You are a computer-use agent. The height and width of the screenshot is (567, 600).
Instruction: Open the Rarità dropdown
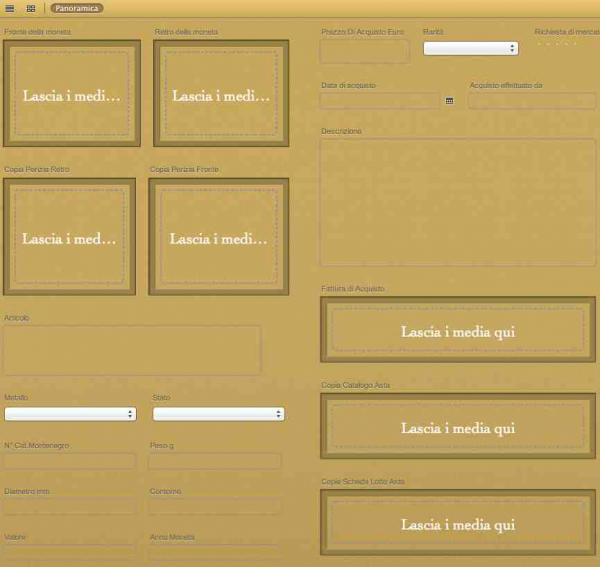470,48
